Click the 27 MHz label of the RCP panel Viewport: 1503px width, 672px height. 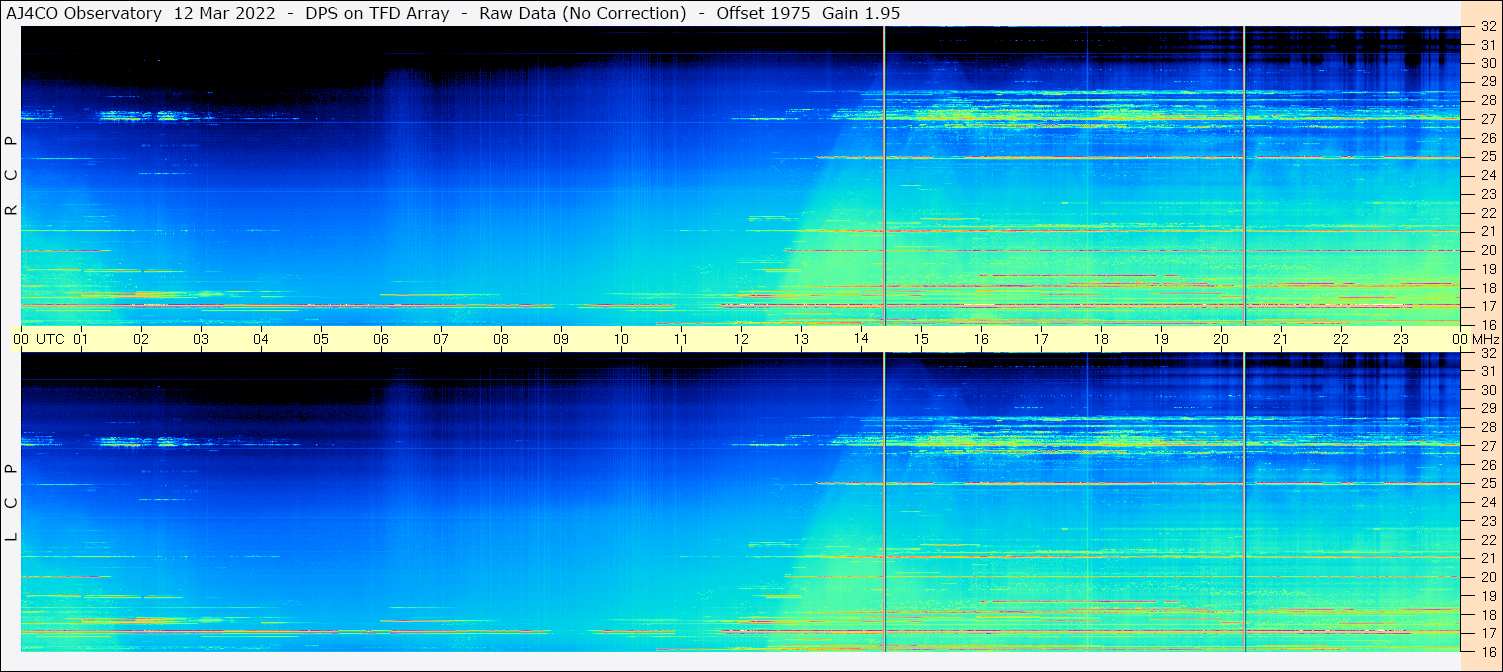click(1487, 119)
